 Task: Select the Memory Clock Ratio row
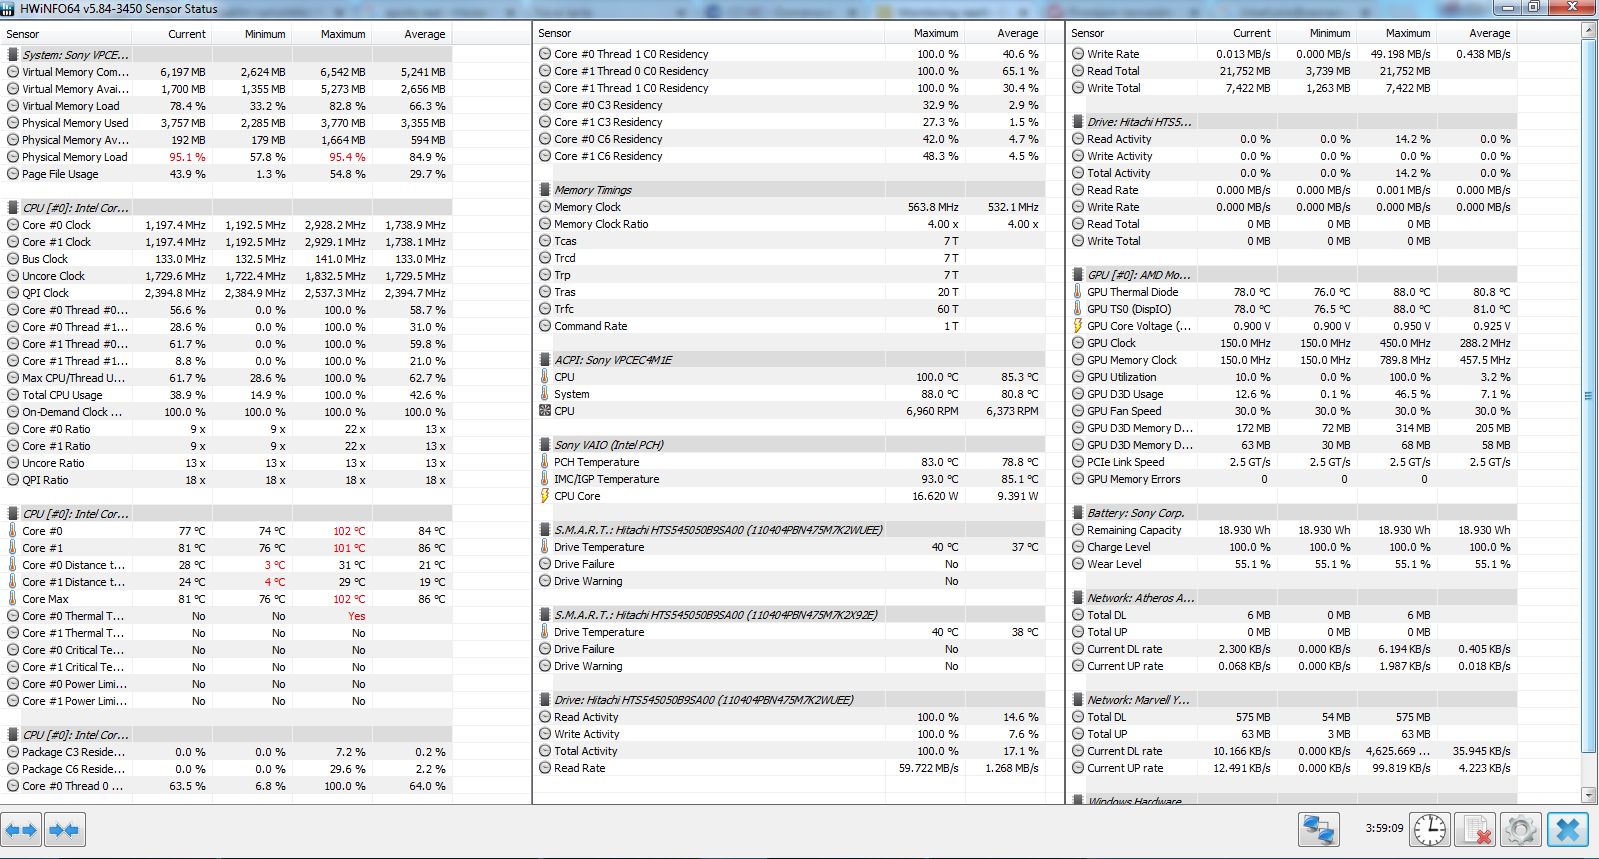[790, 224]
